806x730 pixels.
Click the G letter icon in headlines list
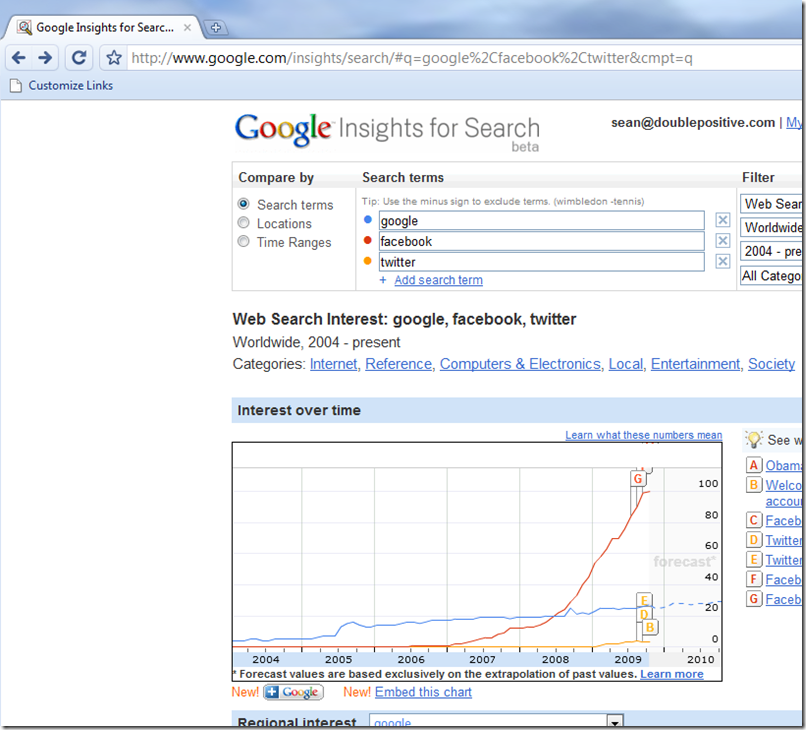point(754,599)
